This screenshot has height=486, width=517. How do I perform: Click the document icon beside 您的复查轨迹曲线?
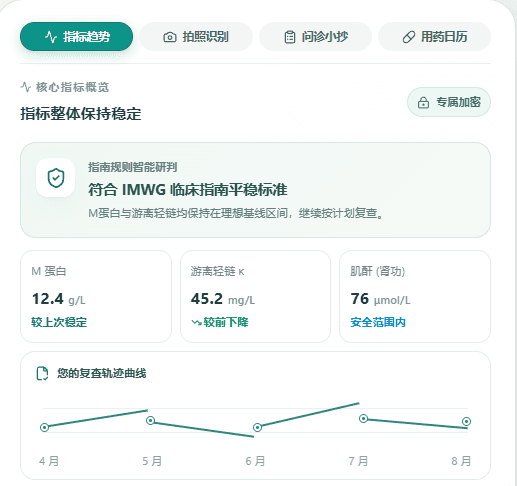[x=42, y=373]
